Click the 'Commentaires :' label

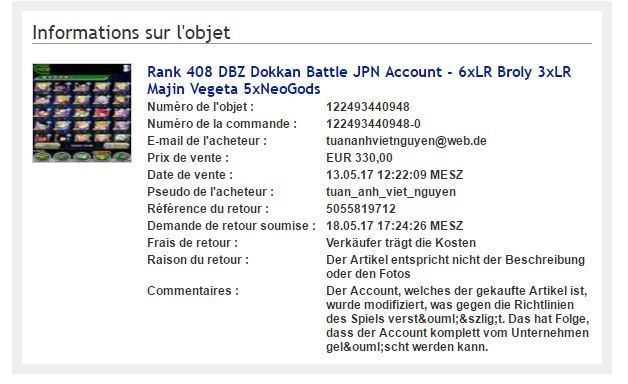point(193,291)
